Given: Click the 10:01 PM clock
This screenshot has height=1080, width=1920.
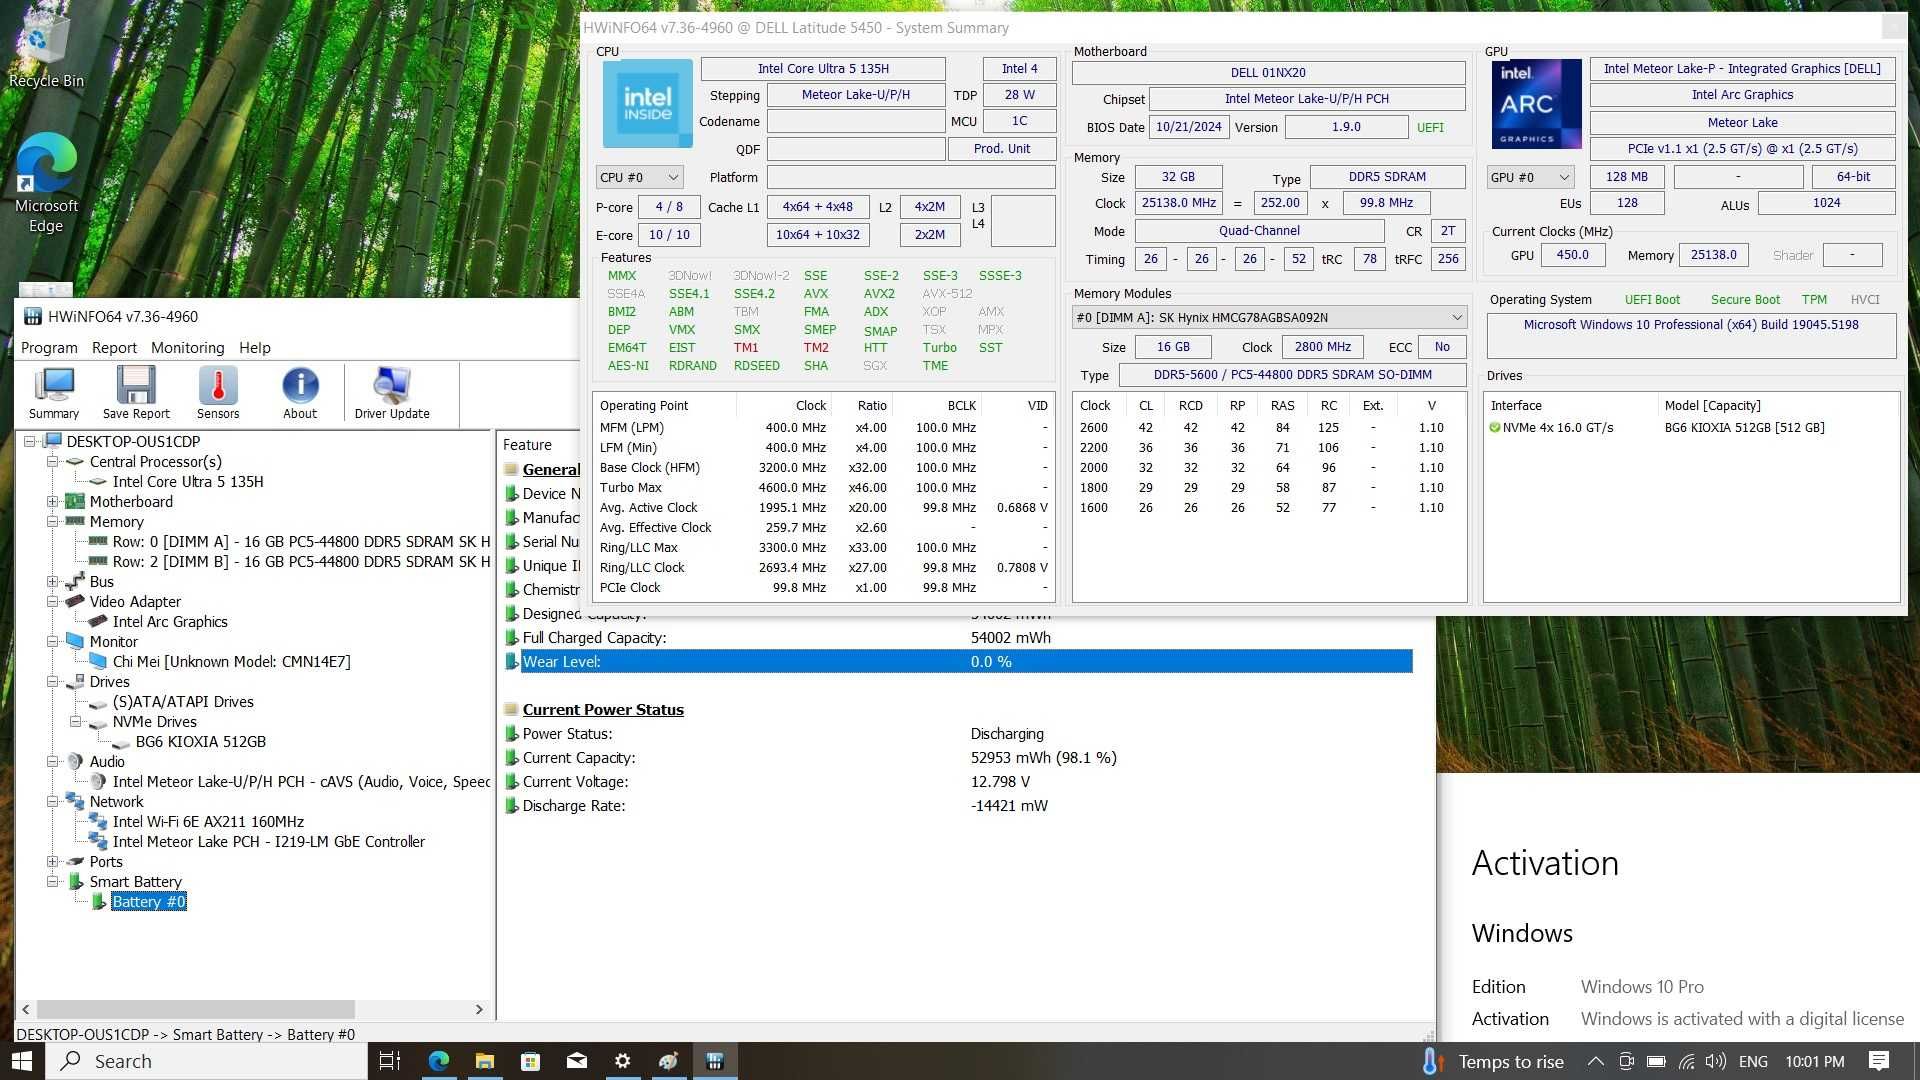Looking at the screenshot, I should tap(1815, 1061).
